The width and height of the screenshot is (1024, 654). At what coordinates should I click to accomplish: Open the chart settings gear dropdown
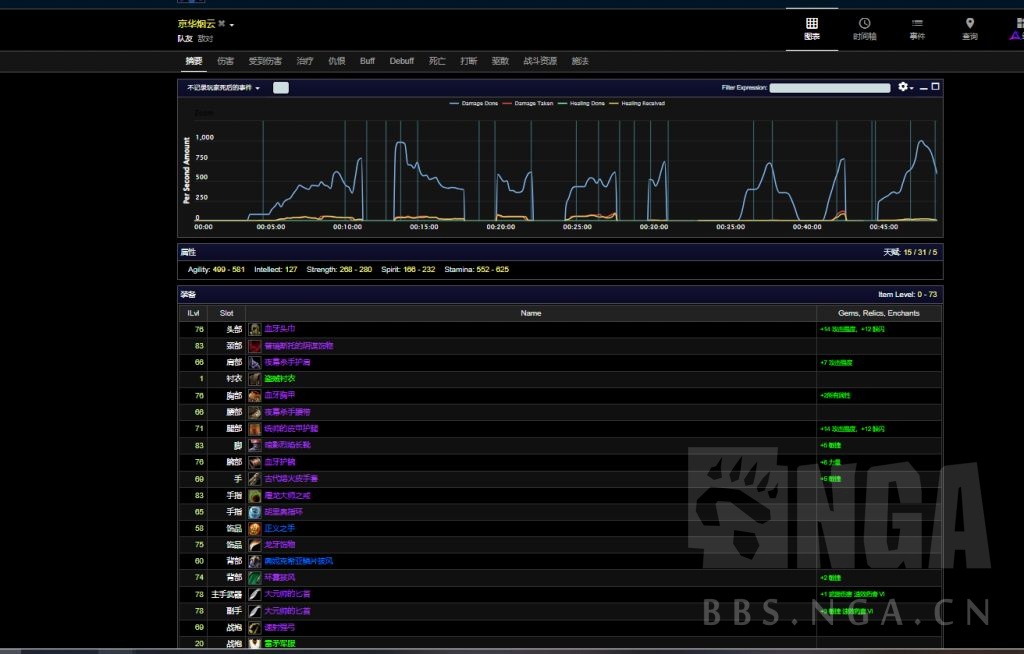pyautogui.click(x=905, y=87)
